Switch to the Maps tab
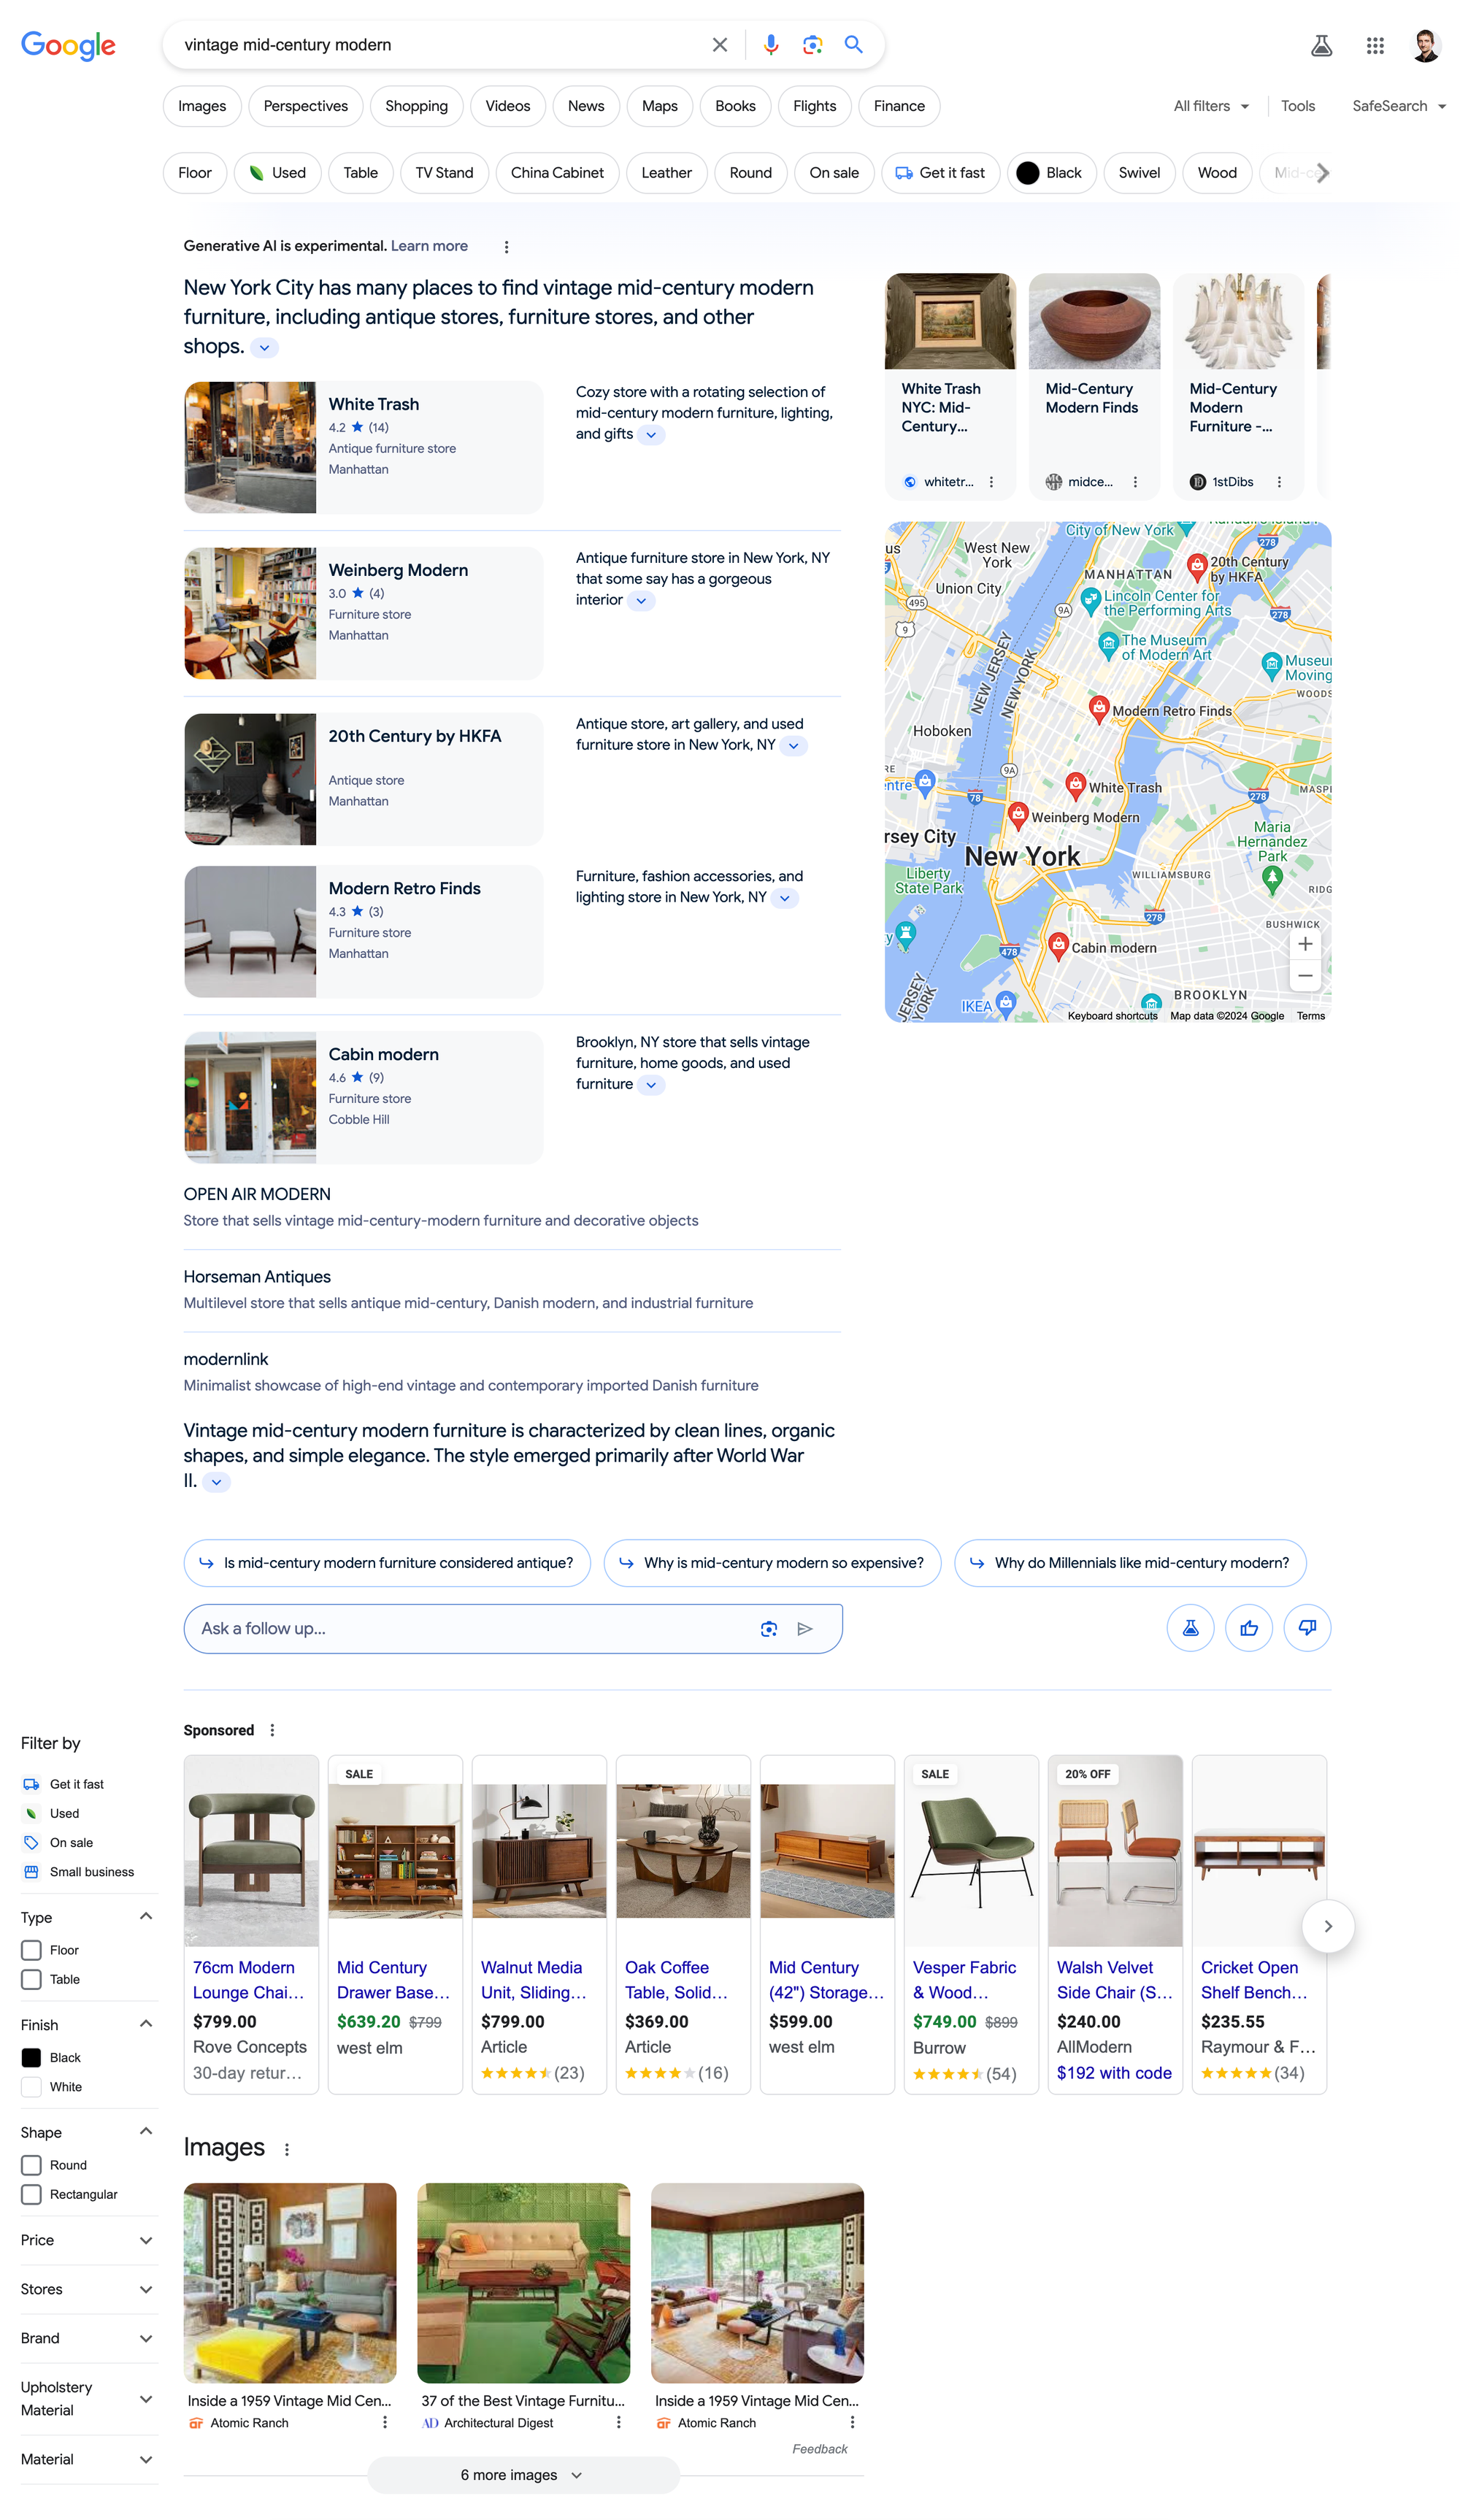 659,106
